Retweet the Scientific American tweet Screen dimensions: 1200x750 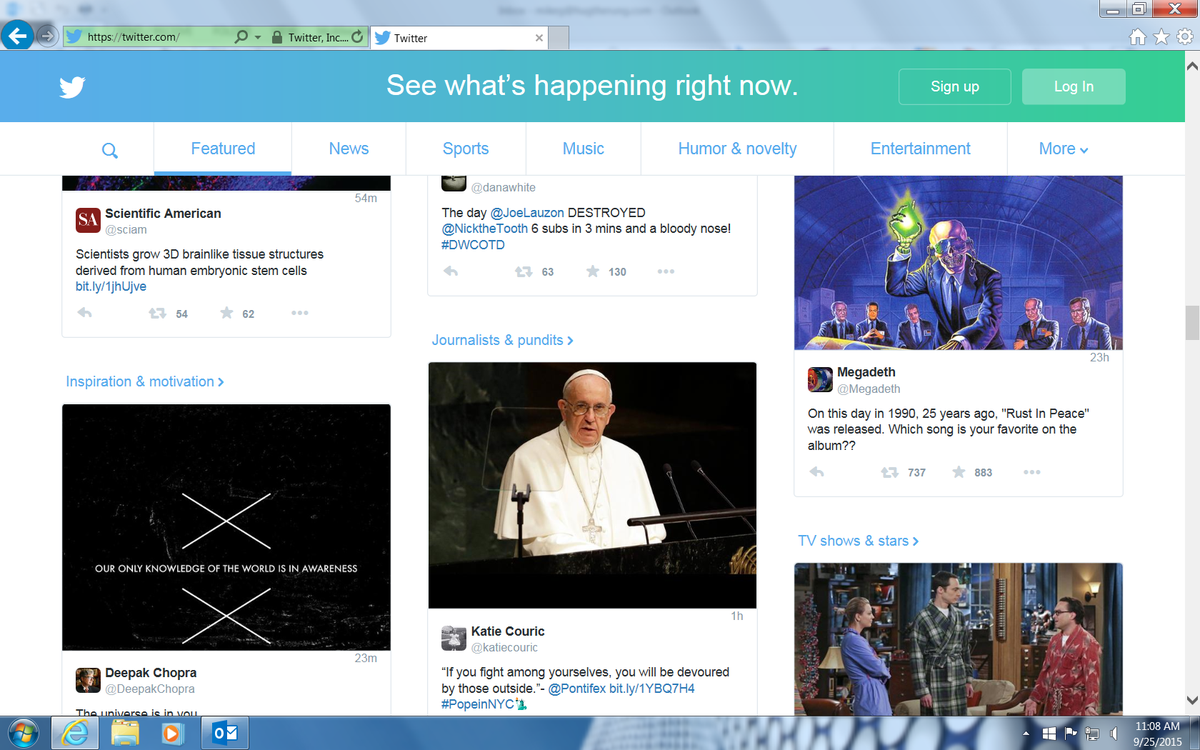click(157, 313)
